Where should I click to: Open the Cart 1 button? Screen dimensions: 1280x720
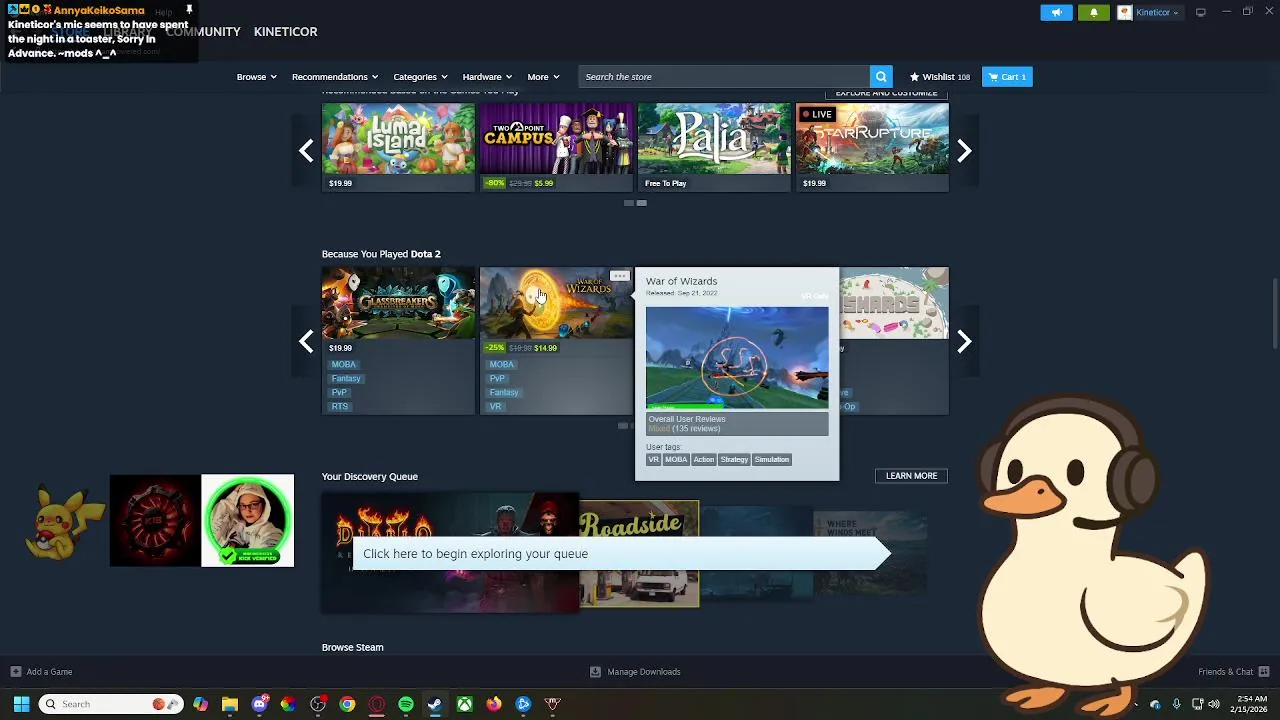1007,77
